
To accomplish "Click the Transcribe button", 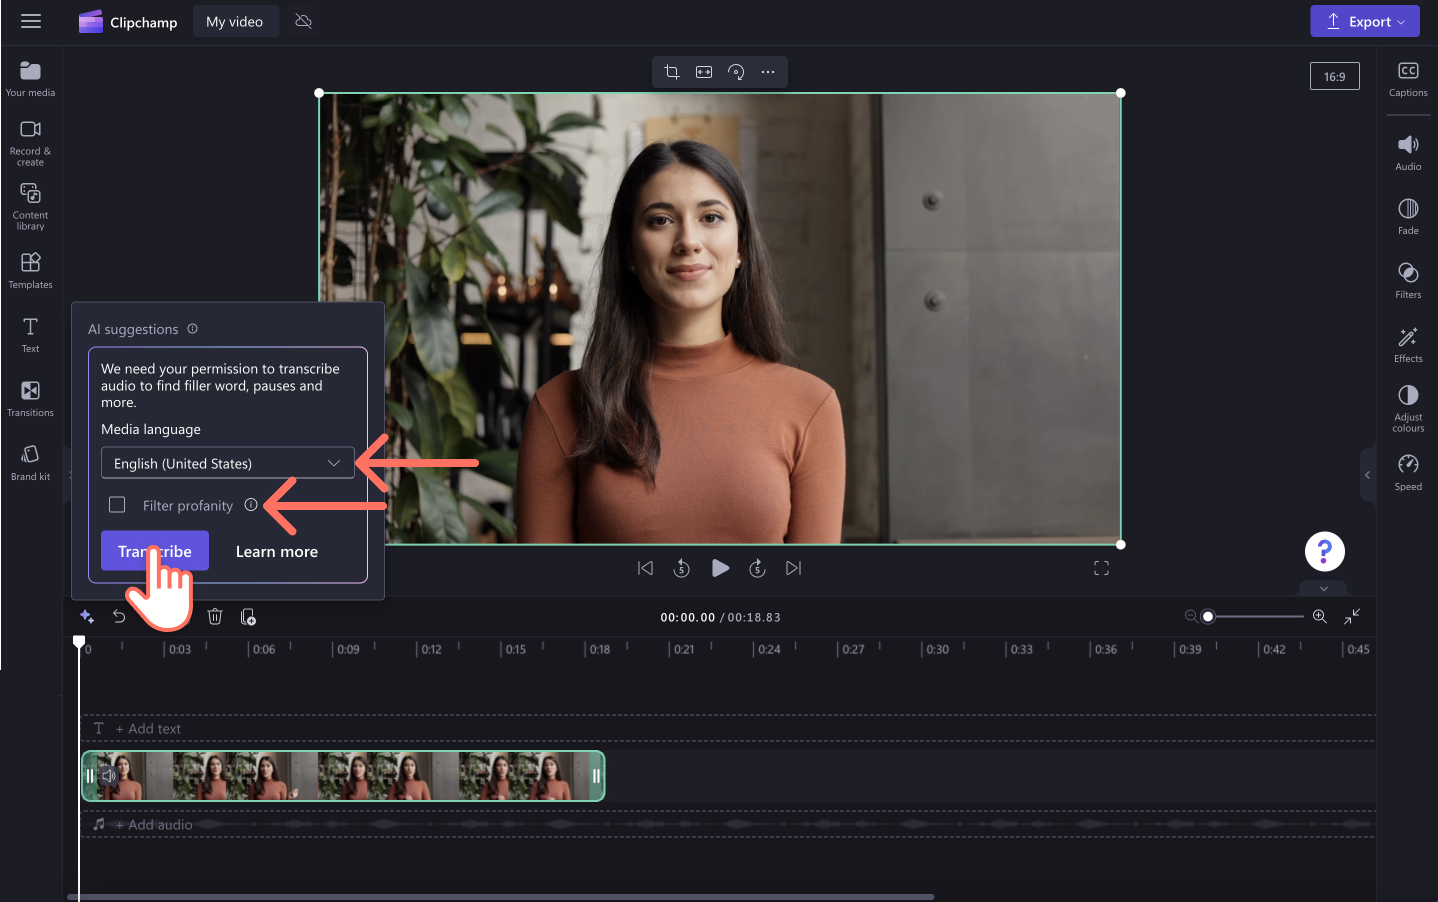I will click(x=155, y=551).
